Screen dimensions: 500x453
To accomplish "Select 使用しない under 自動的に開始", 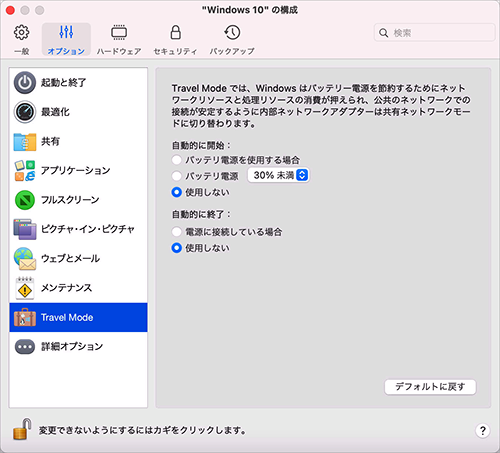I will click(x=177, y=192).
